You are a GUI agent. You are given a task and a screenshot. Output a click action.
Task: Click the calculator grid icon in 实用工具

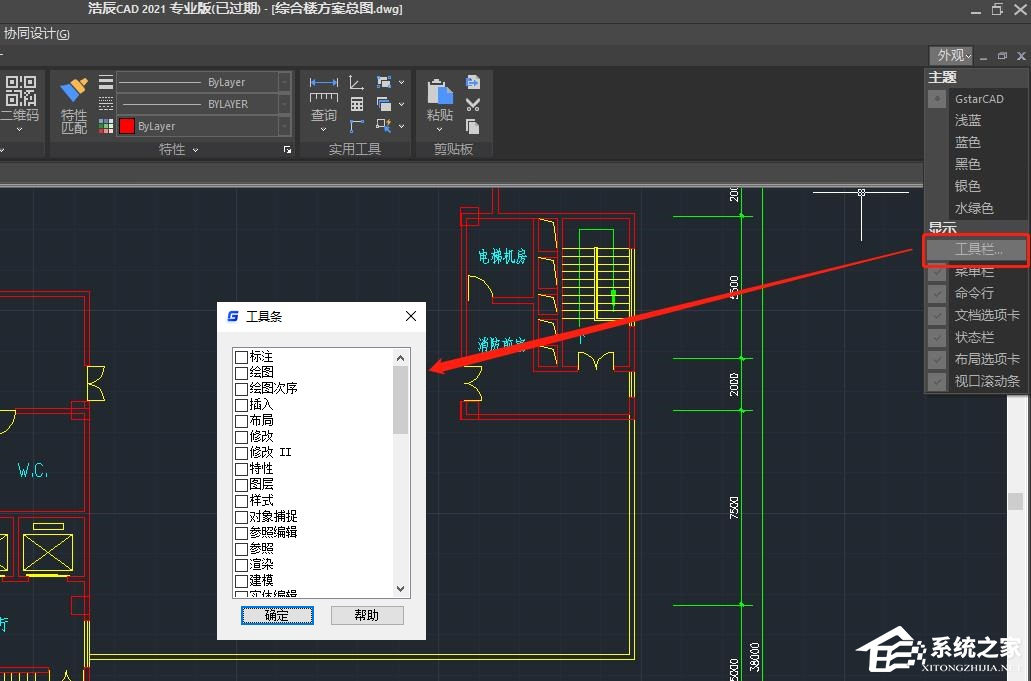click(x=356, y=104)
